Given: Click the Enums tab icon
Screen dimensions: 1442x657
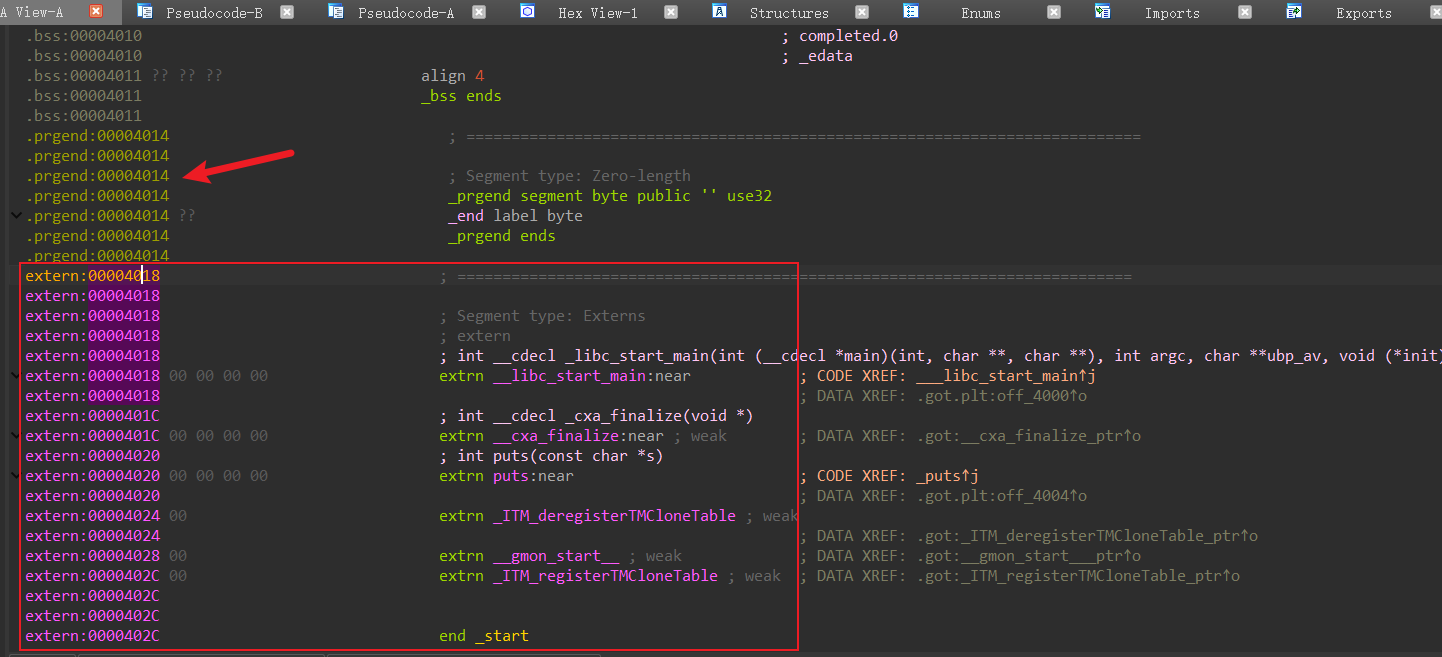Looking at the screenshot, I should [911, 12].
